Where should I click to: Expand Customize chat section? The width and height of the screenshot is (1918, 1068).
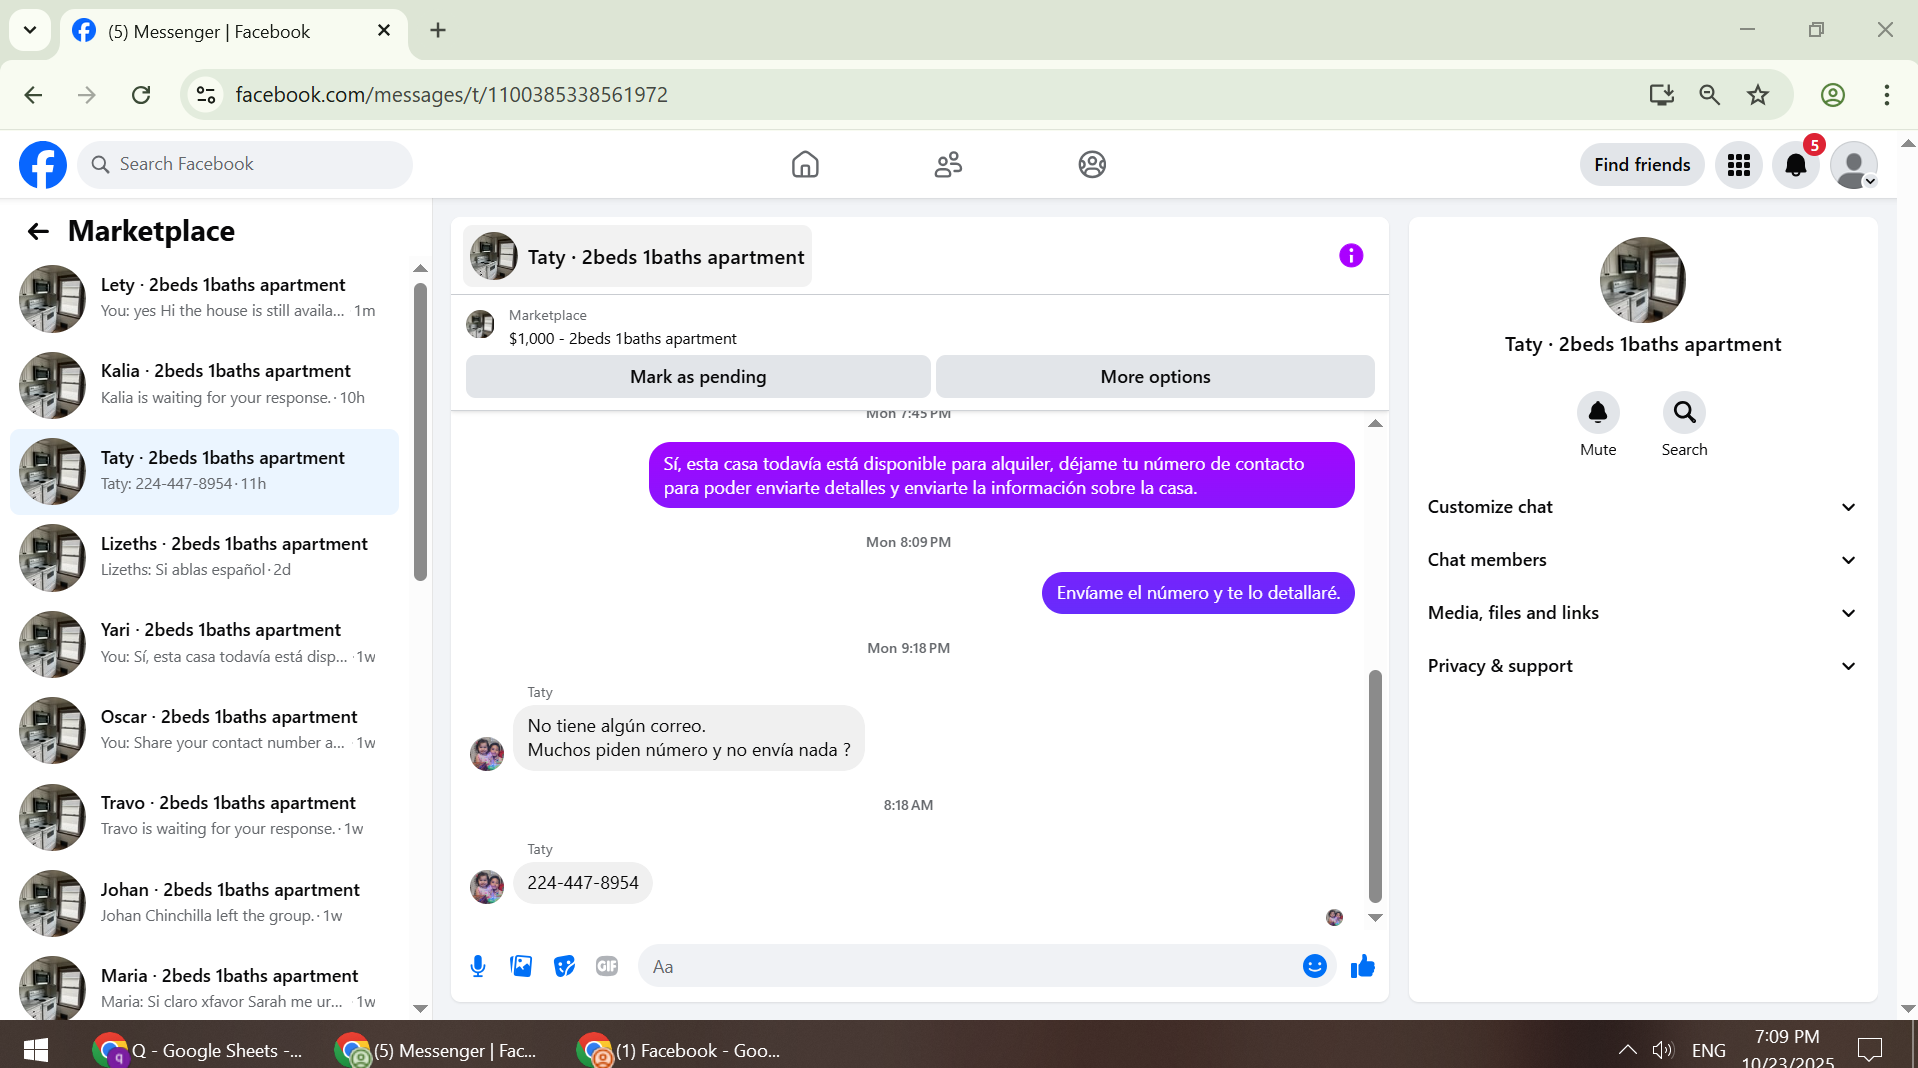pyautogui.click(x=1643, y=507)
